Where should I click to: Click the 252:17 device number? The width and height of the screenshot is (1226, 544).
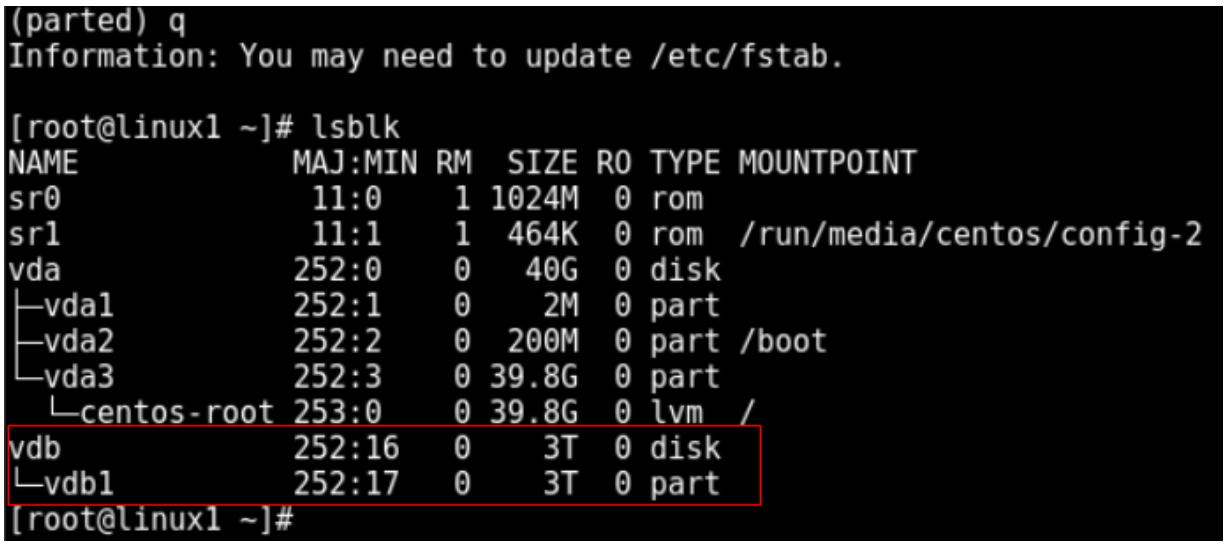click(346, 484)
